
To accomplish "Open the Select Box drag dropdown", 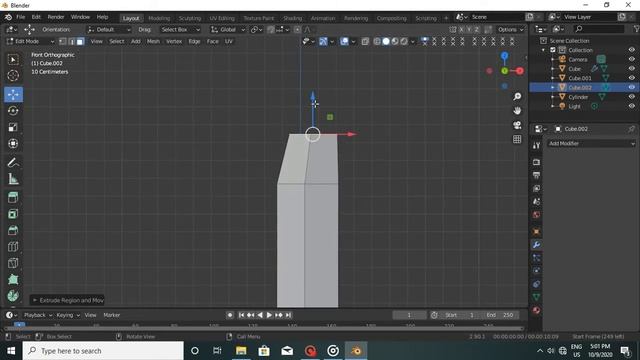I will pos(180,29).
